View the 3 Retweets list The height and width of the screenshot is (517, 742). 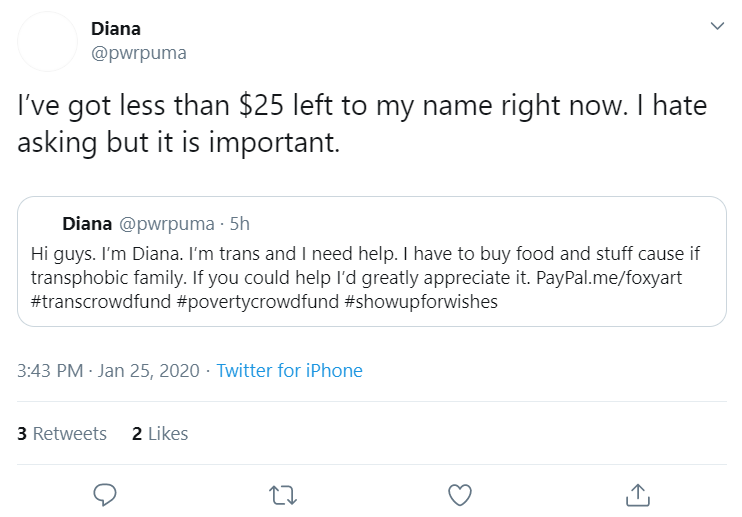coord(62,433)
